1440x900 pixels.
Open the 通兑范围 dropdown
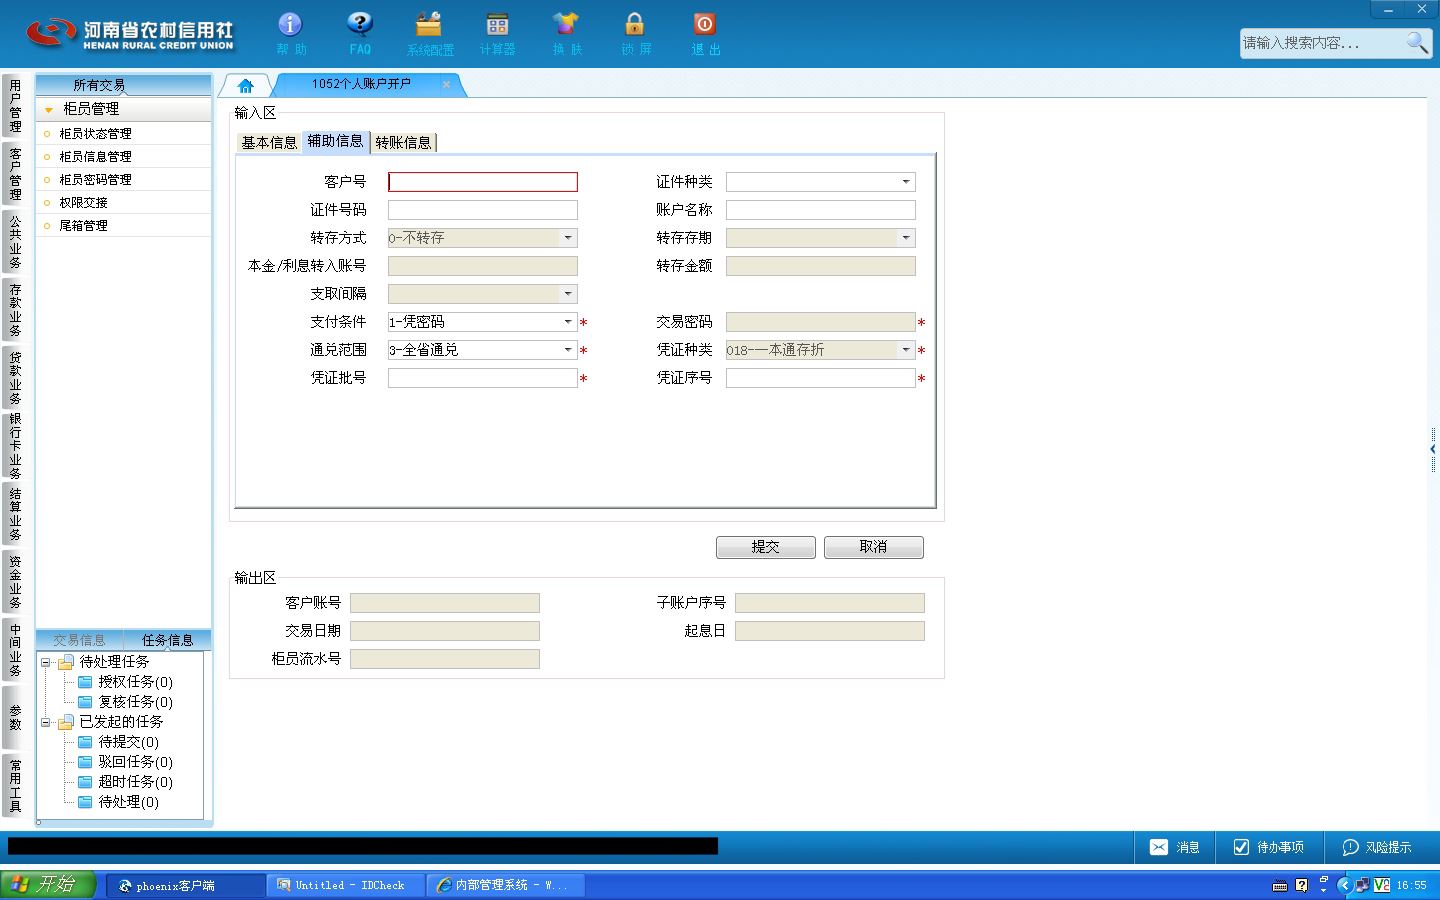pos(568,350)
